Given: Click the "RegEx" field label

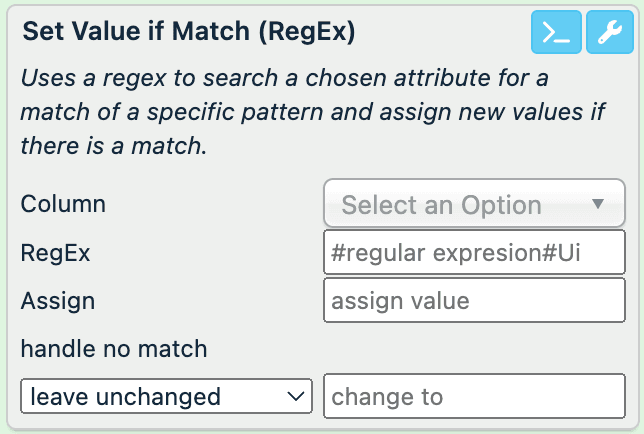Looking at the screenshot, I should (55, 253).
